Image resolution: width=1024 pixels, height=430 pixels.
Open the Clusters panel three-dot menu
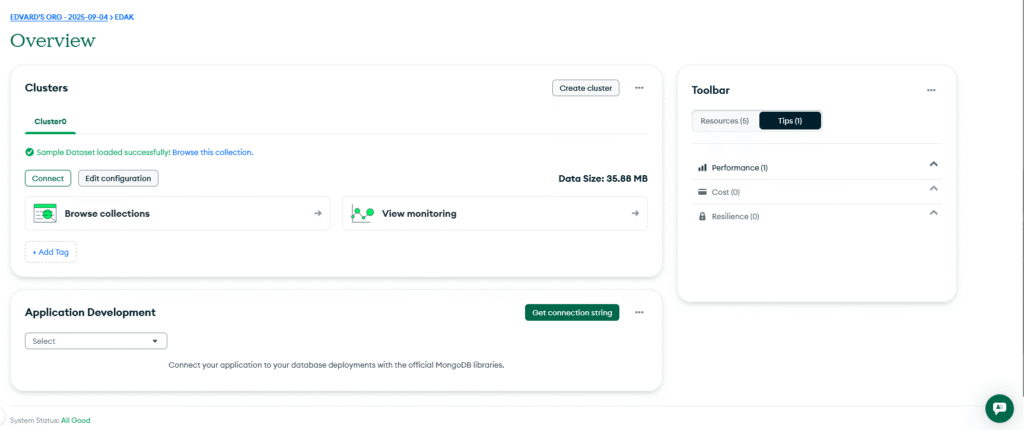click(639, 88)
